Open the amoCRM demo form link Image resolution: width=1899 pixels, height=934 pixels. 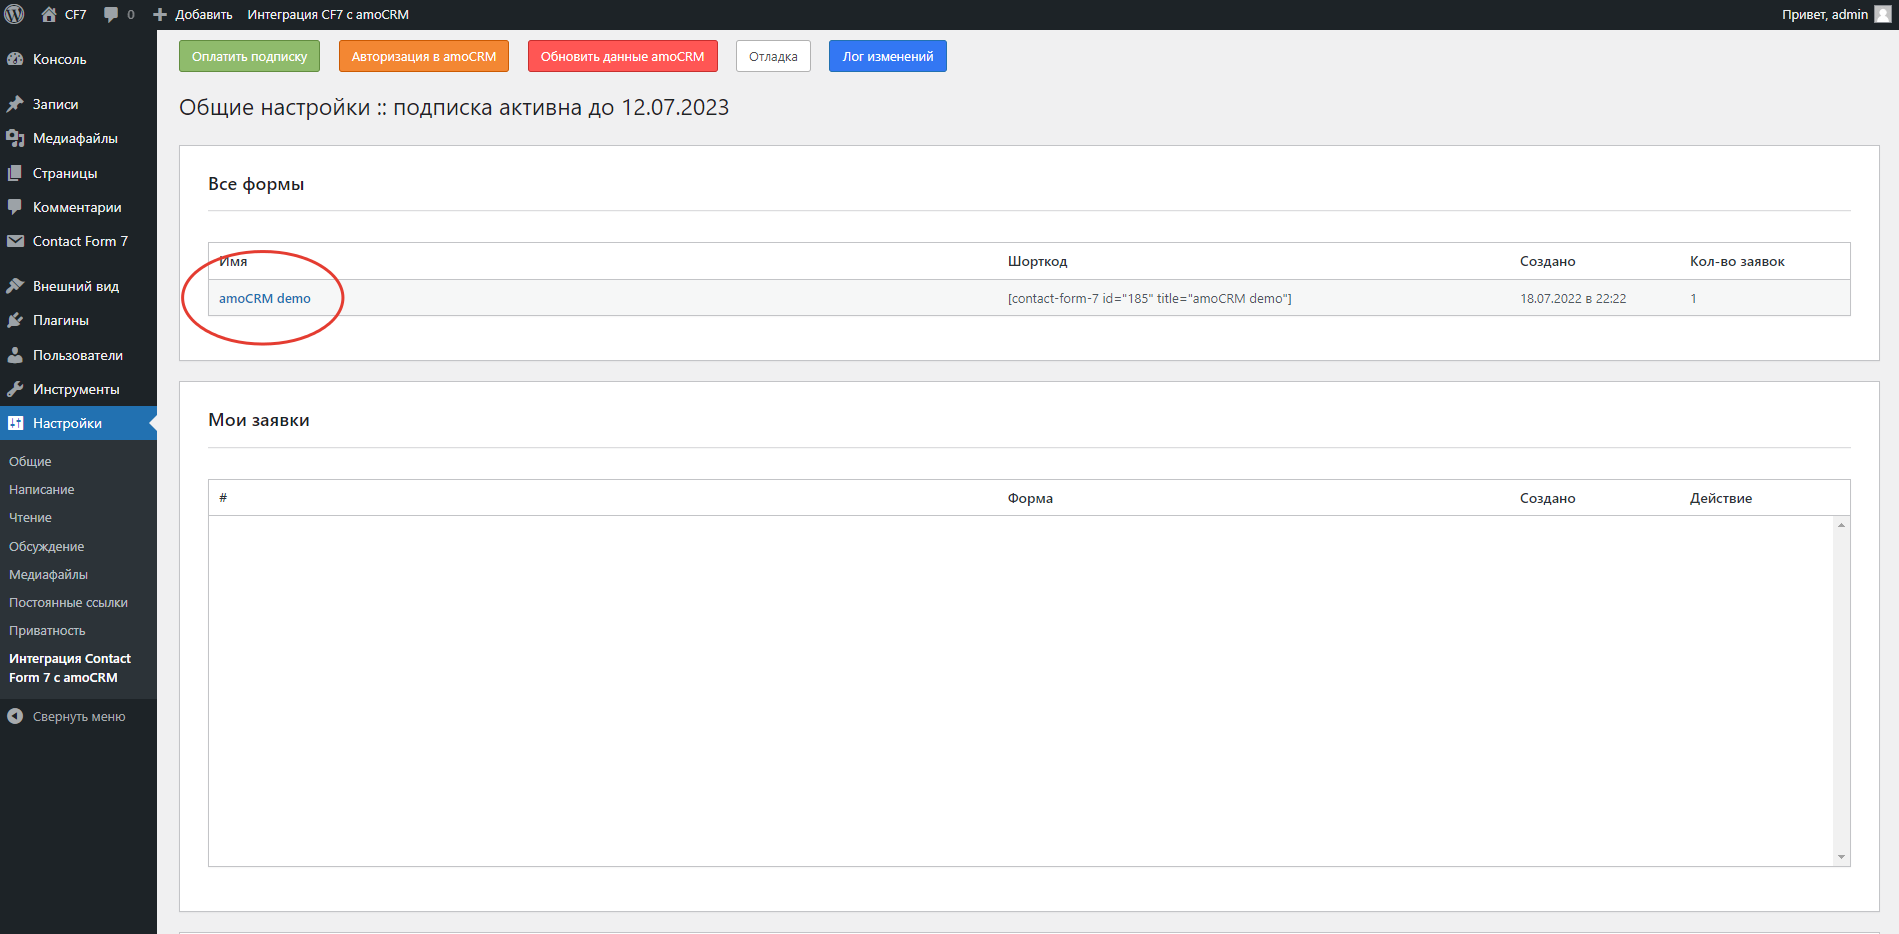265,298
